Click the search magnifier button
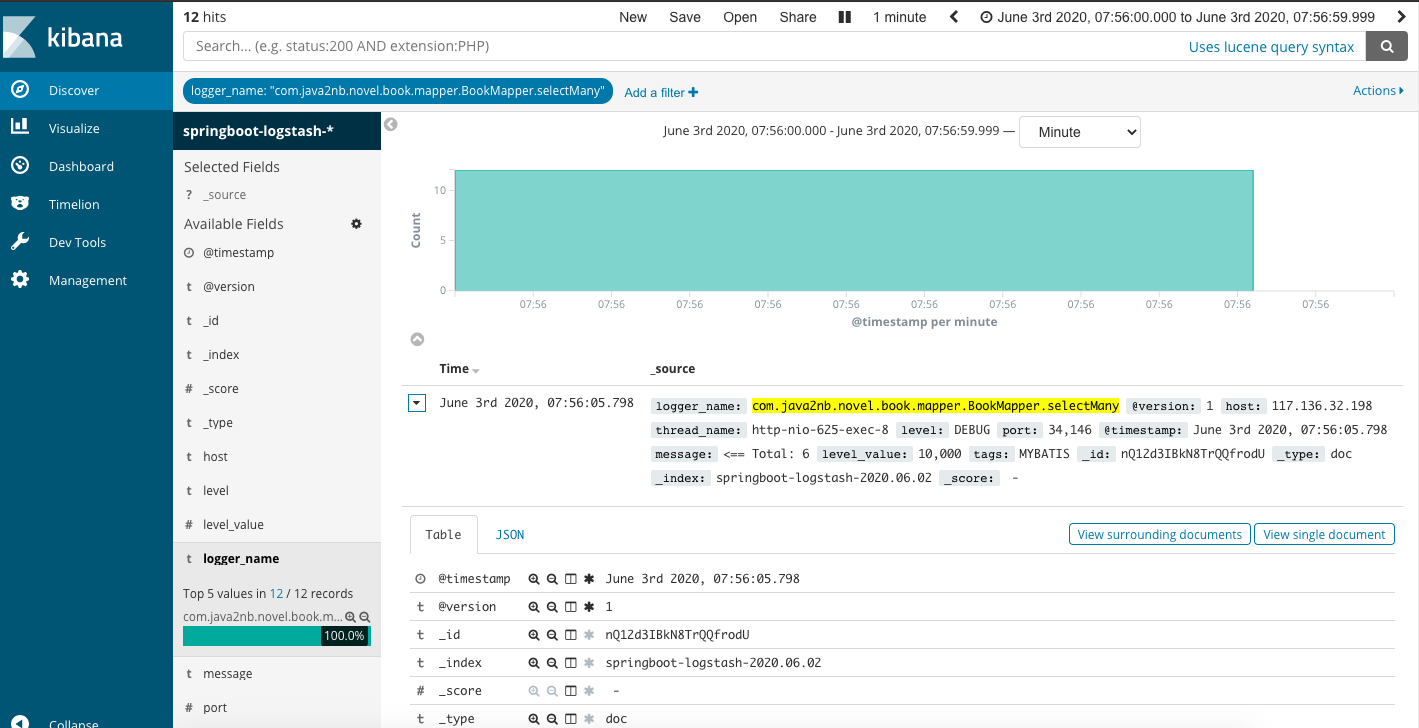 click(x=1387, y=46)
